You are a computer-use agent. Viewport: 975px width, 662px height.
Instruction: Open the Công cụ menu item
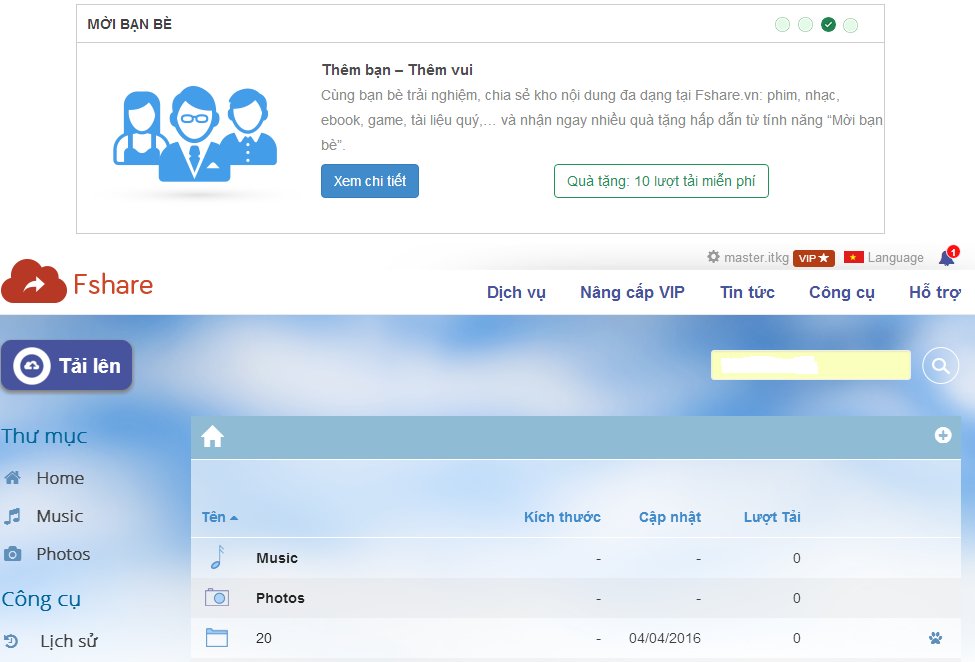tap(841, 292)
